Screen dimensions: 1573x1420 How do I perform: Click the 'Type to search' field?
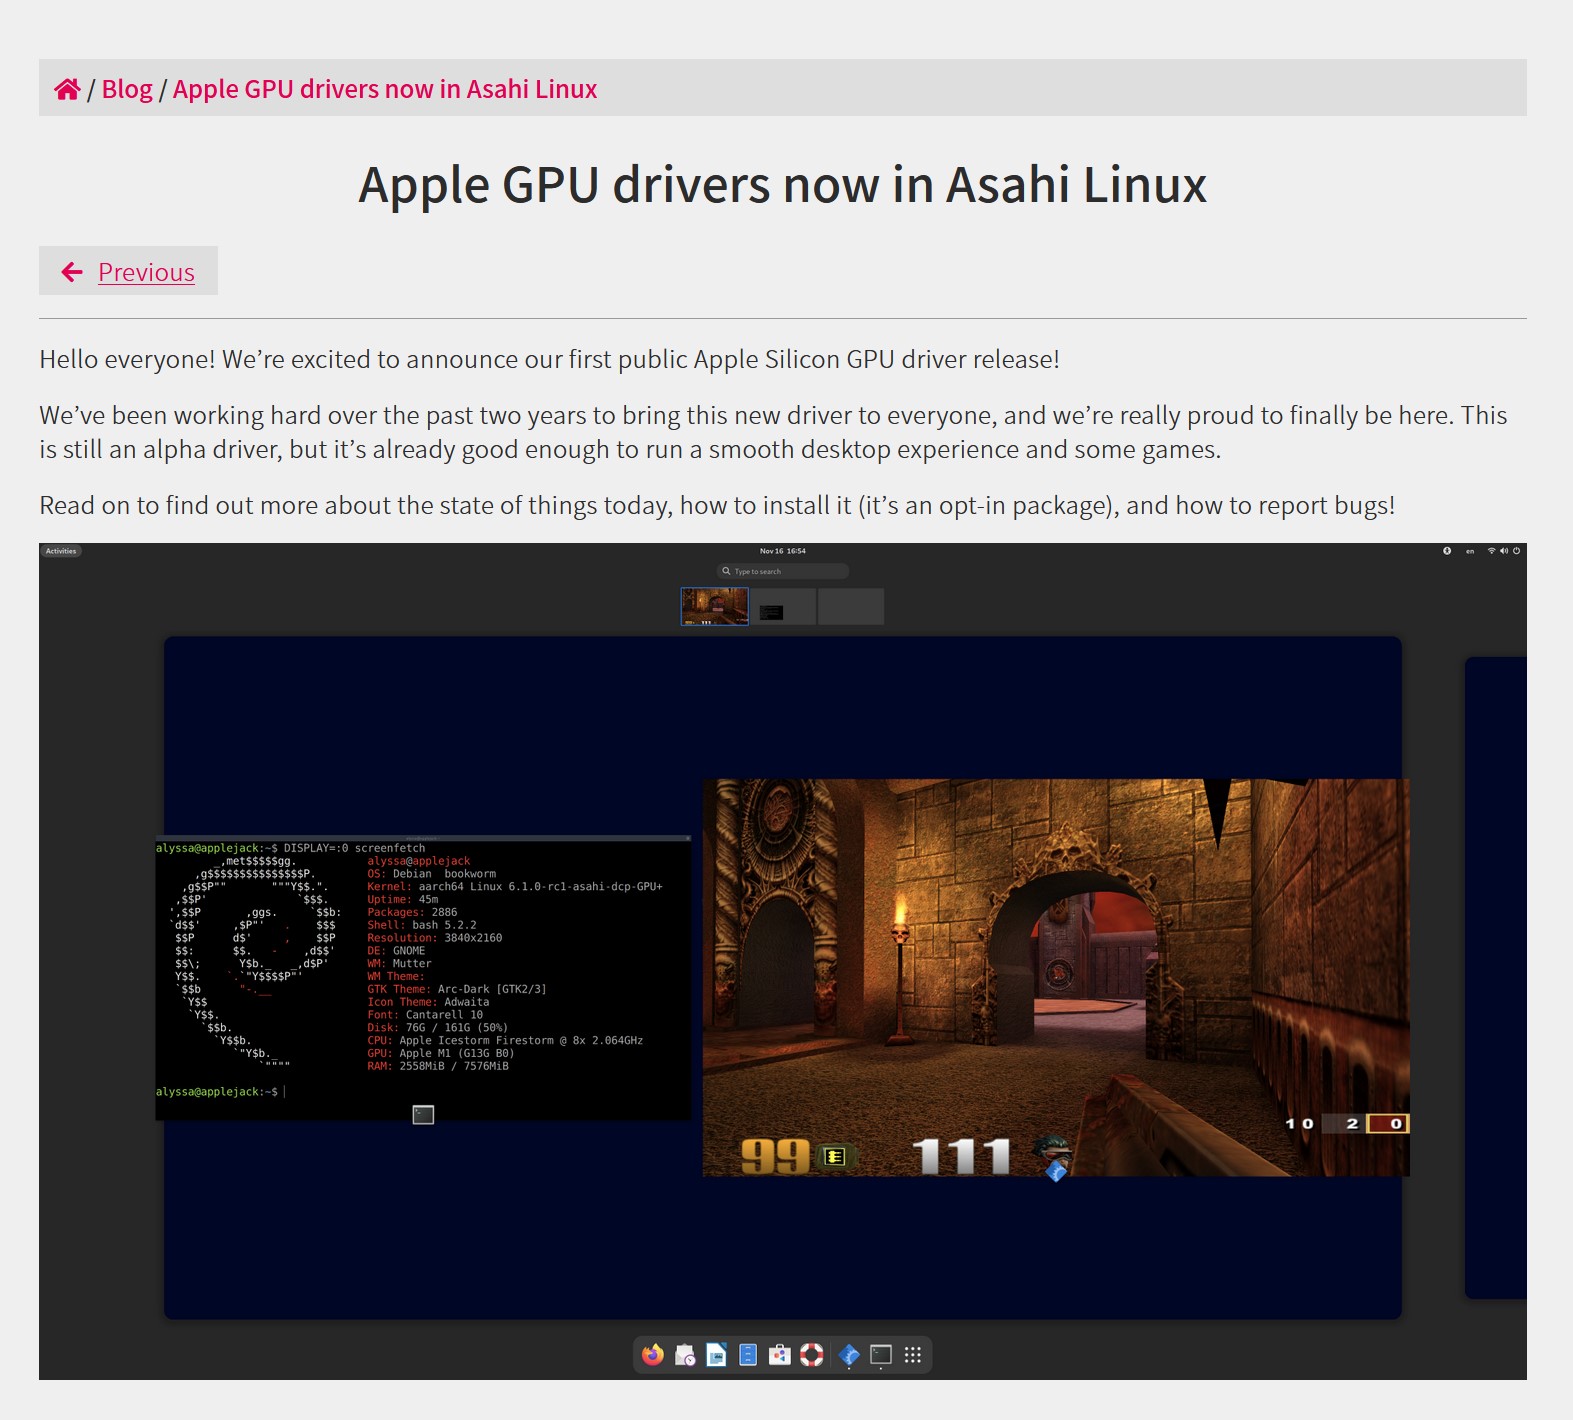(x=783, y=571)
